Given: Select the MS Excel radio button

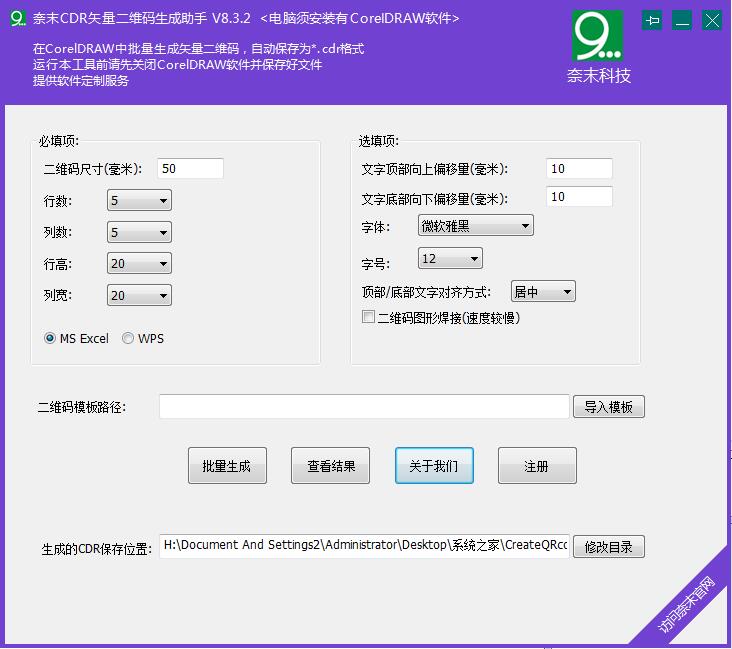Looking at the screenshot, I should pyautogui.click(x=50, y=339).
